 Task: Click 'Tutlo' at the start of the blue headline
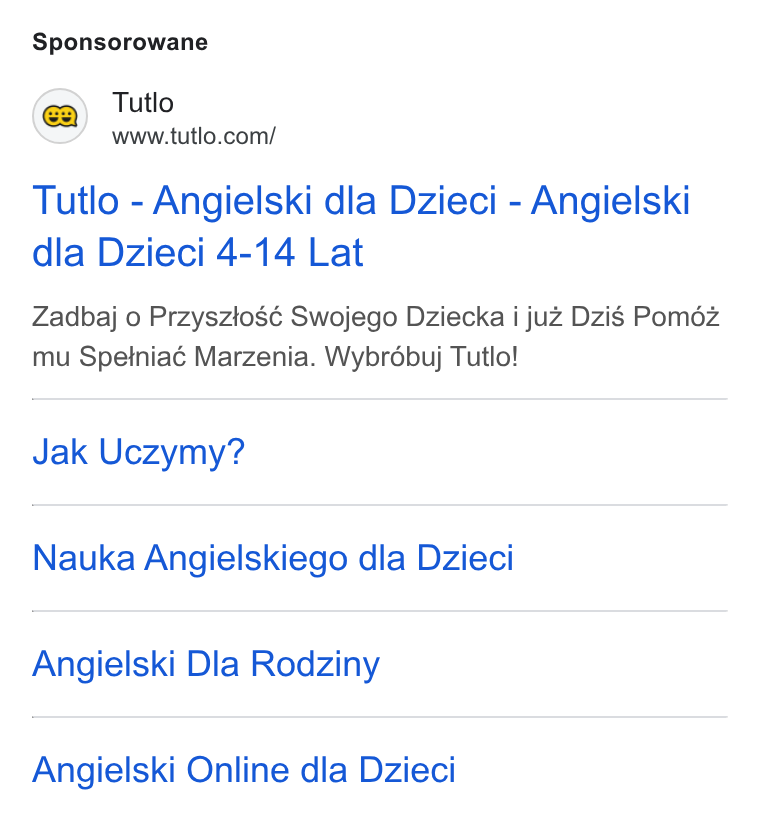[x=76, y=200]
